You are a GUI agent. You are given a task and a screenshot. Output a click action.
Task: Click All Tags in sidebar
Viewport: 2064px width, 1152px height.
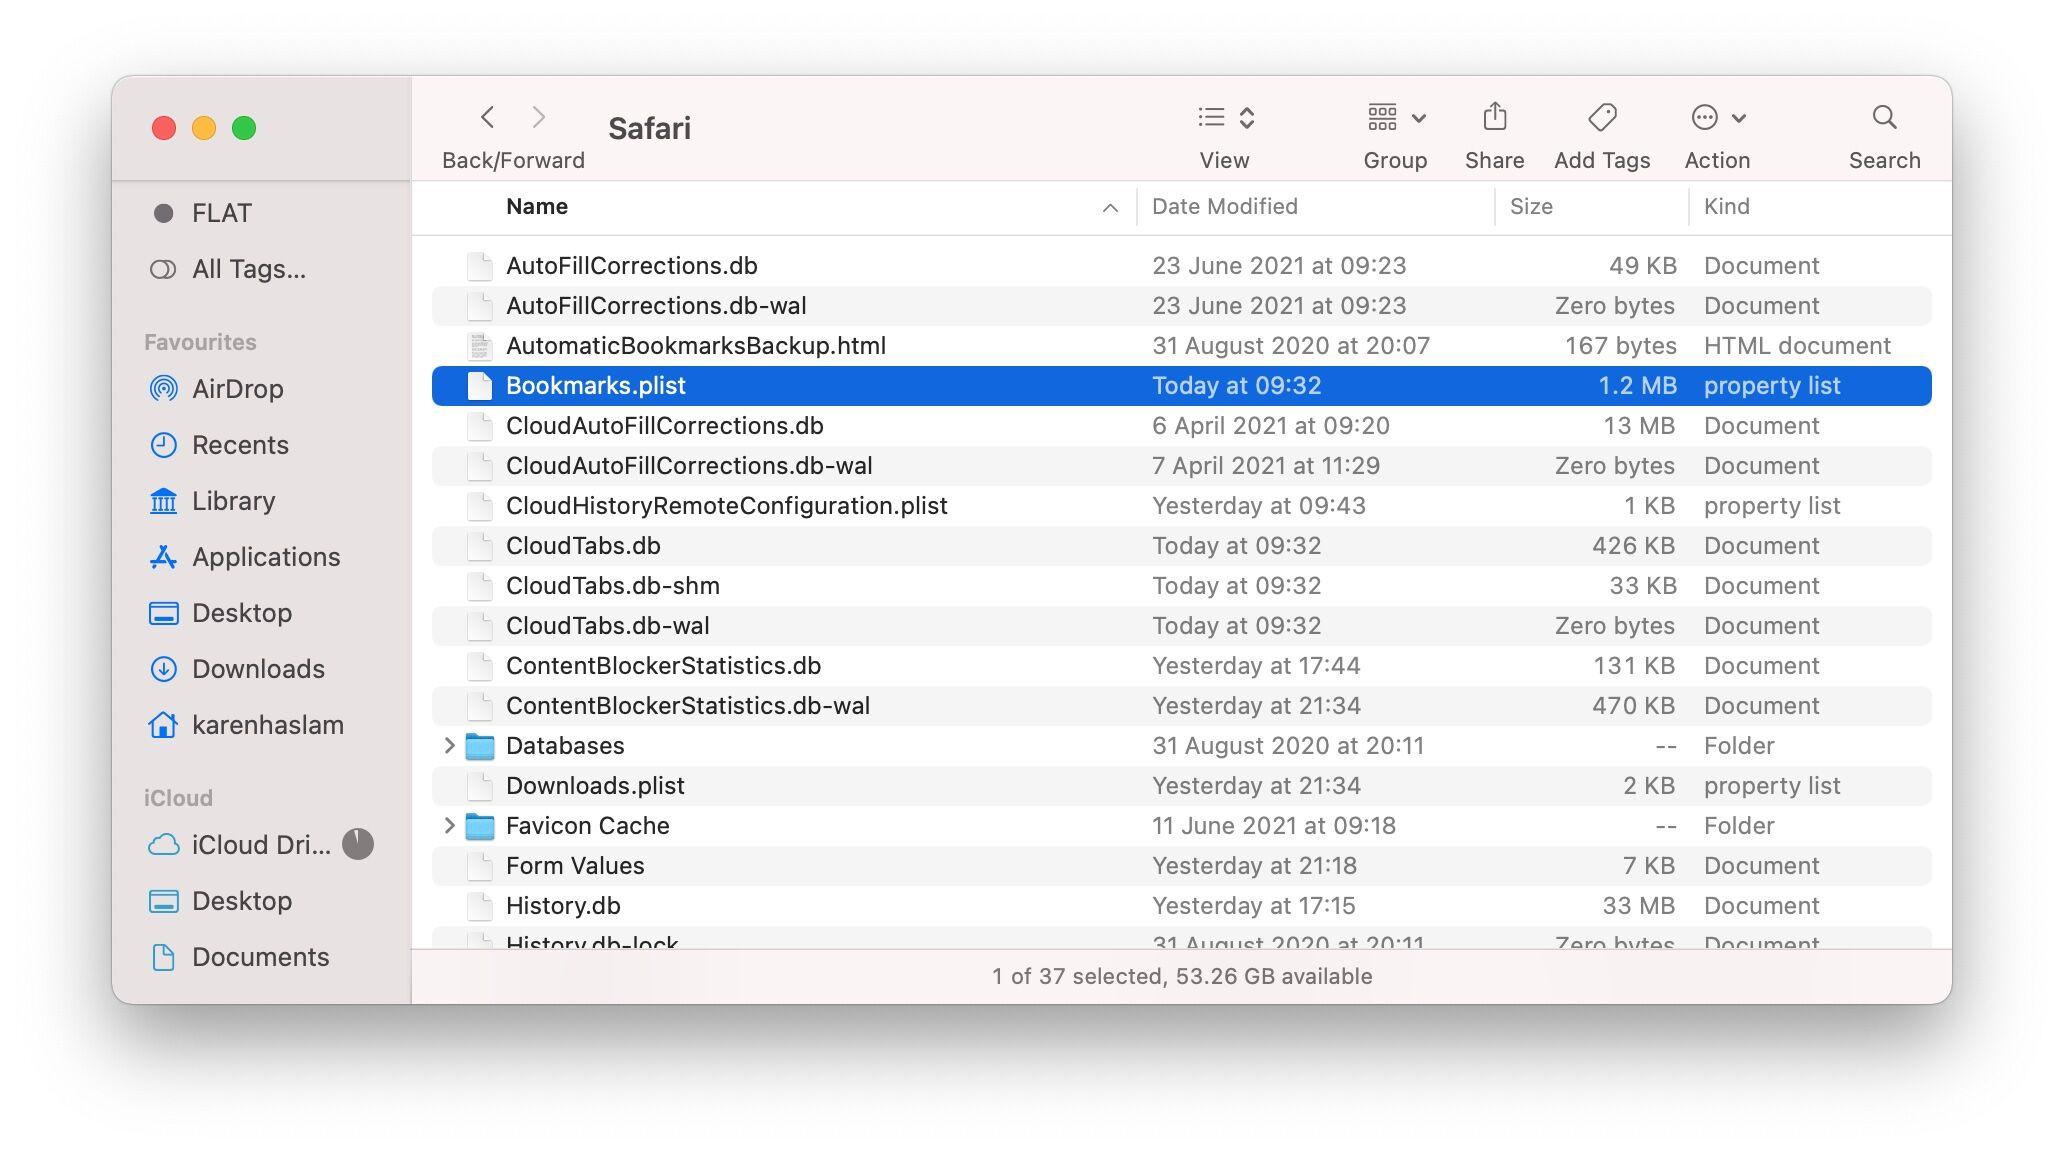(248, 269)
